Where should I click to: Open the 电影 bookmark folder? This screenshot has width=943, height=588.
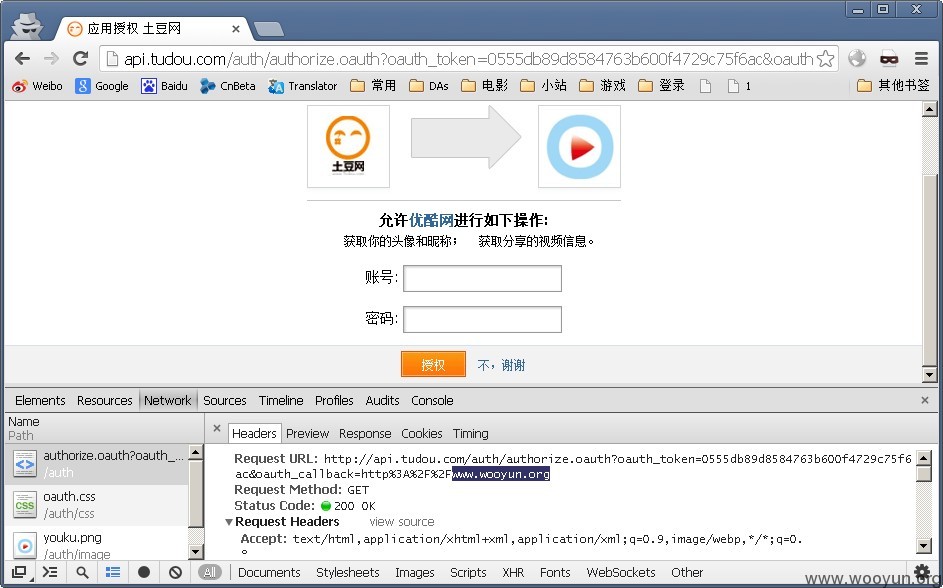coord(485,86)
